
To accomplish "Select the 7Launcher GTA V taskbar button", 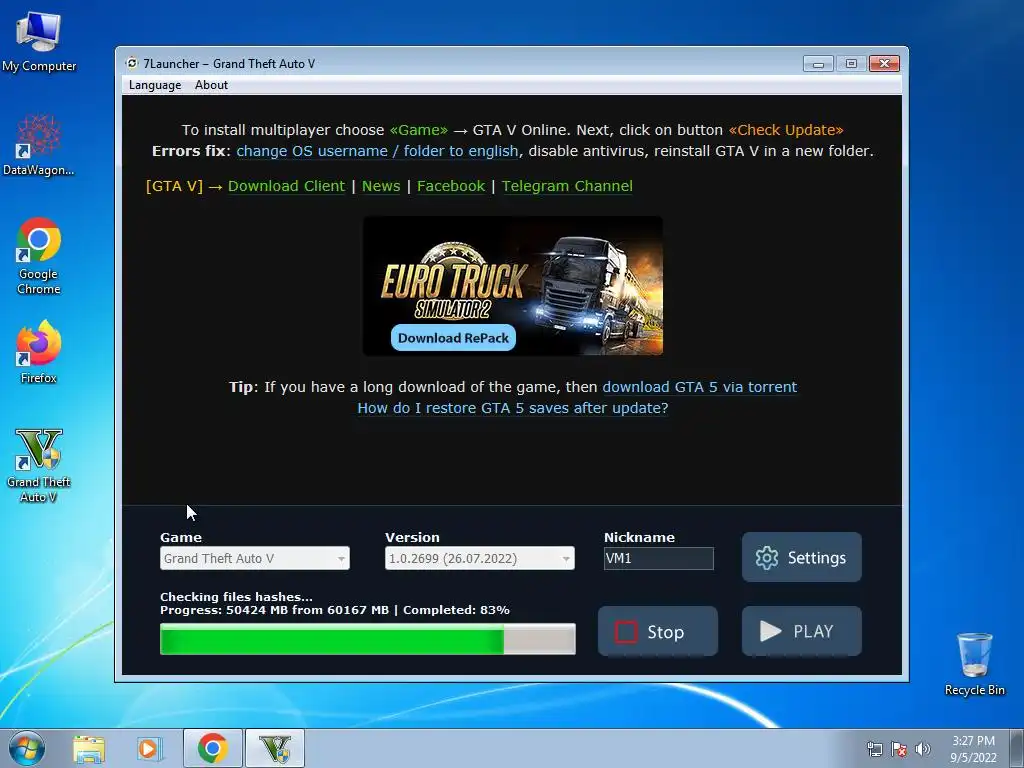I will tap(275, 748).
